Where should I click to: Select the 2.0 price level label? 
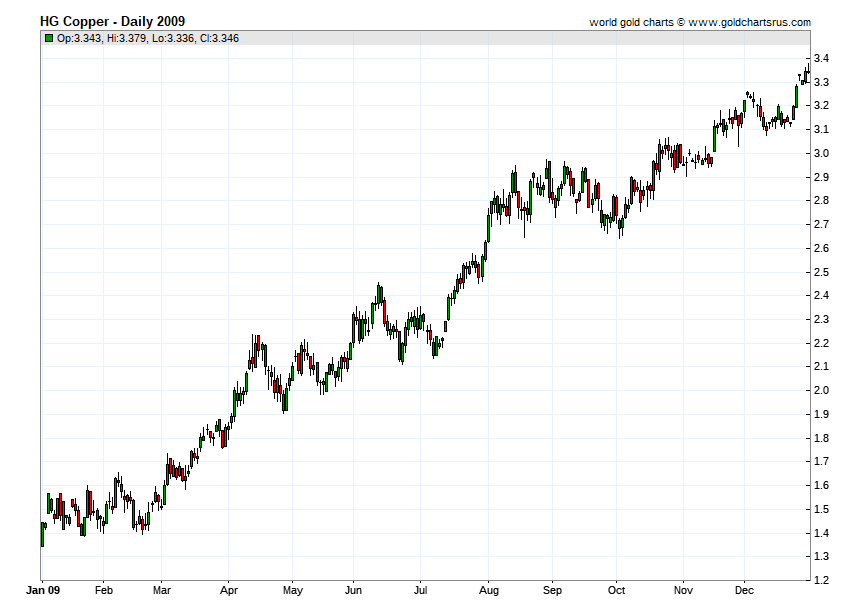click(821, 391)
